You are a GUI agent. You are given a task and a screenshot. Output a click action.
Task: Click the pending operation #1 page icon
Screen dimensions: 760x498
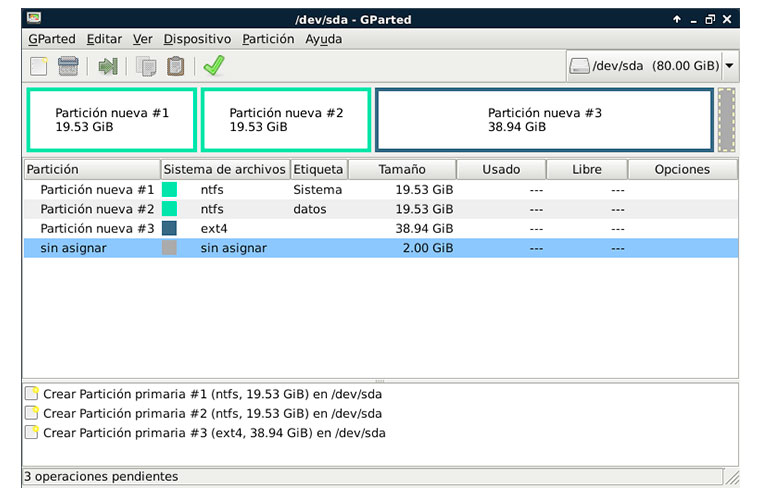pos(32,393)
